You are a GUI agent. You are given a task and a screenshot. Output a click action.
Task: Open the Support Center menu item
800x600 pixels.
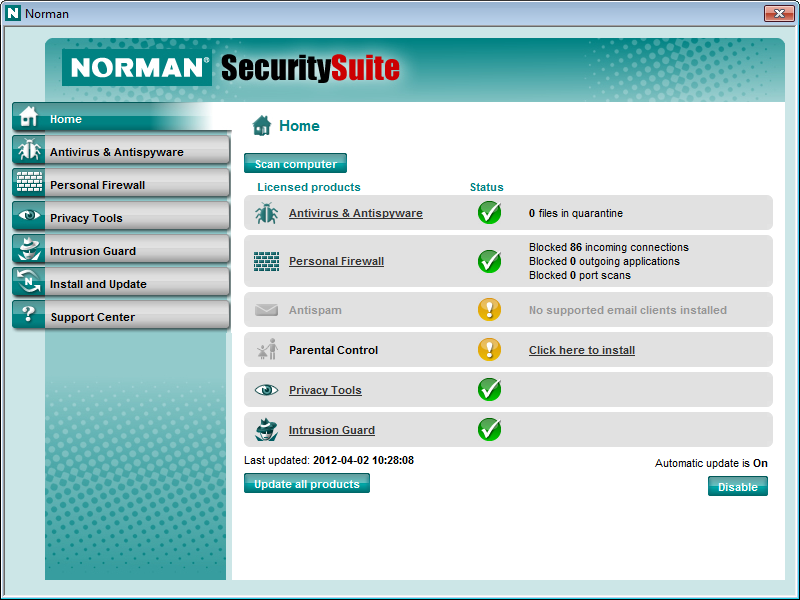point(93,317)
